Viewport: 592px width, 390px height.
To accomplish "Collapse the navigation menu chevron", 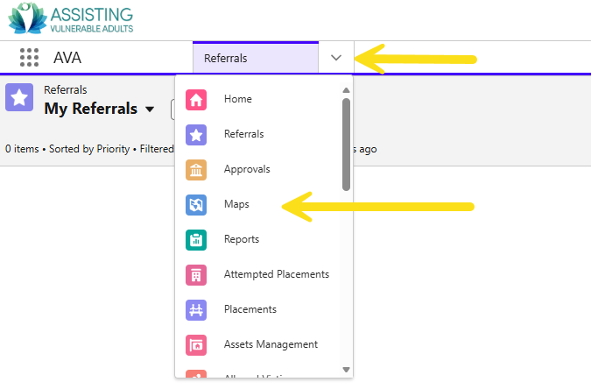I will pos(336,58).
